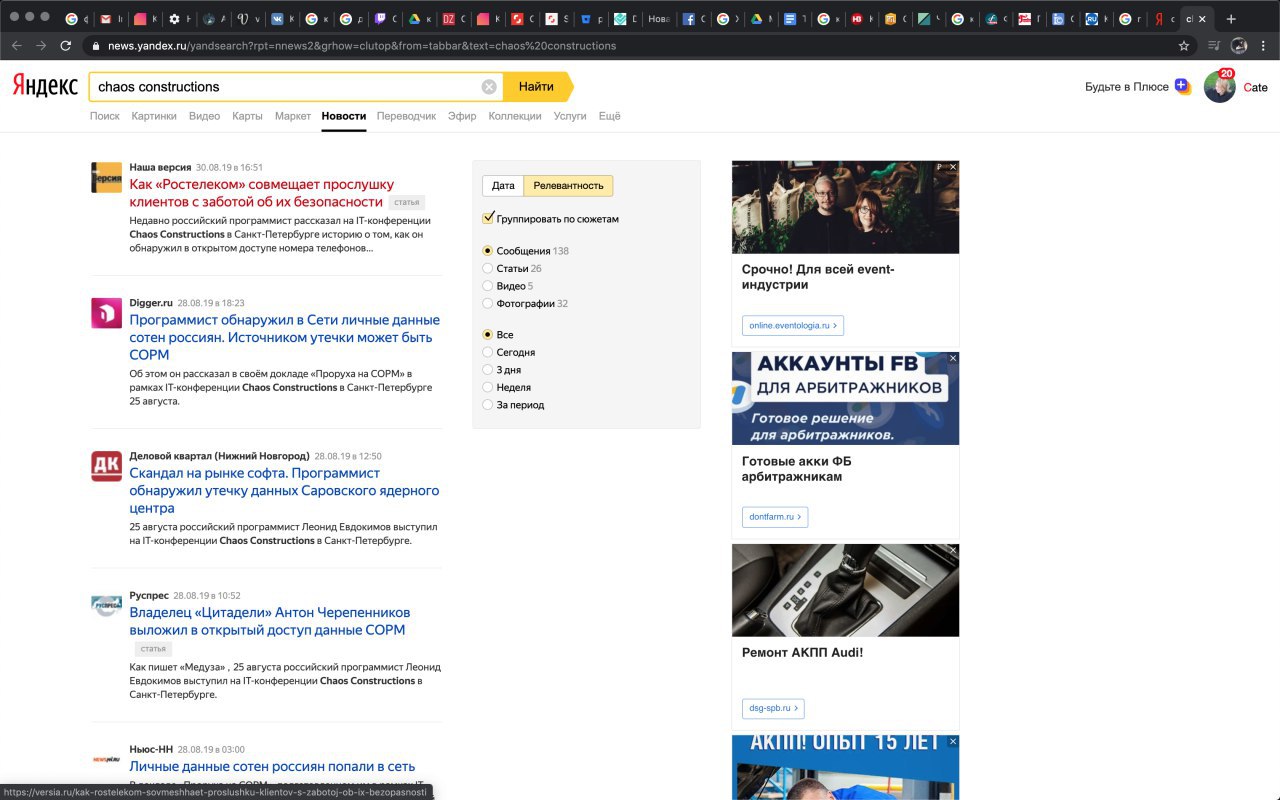Viewport: 1280px width, 800px height.
Task: Click the Руспрес source logo
Action: (x=106, y=605)
